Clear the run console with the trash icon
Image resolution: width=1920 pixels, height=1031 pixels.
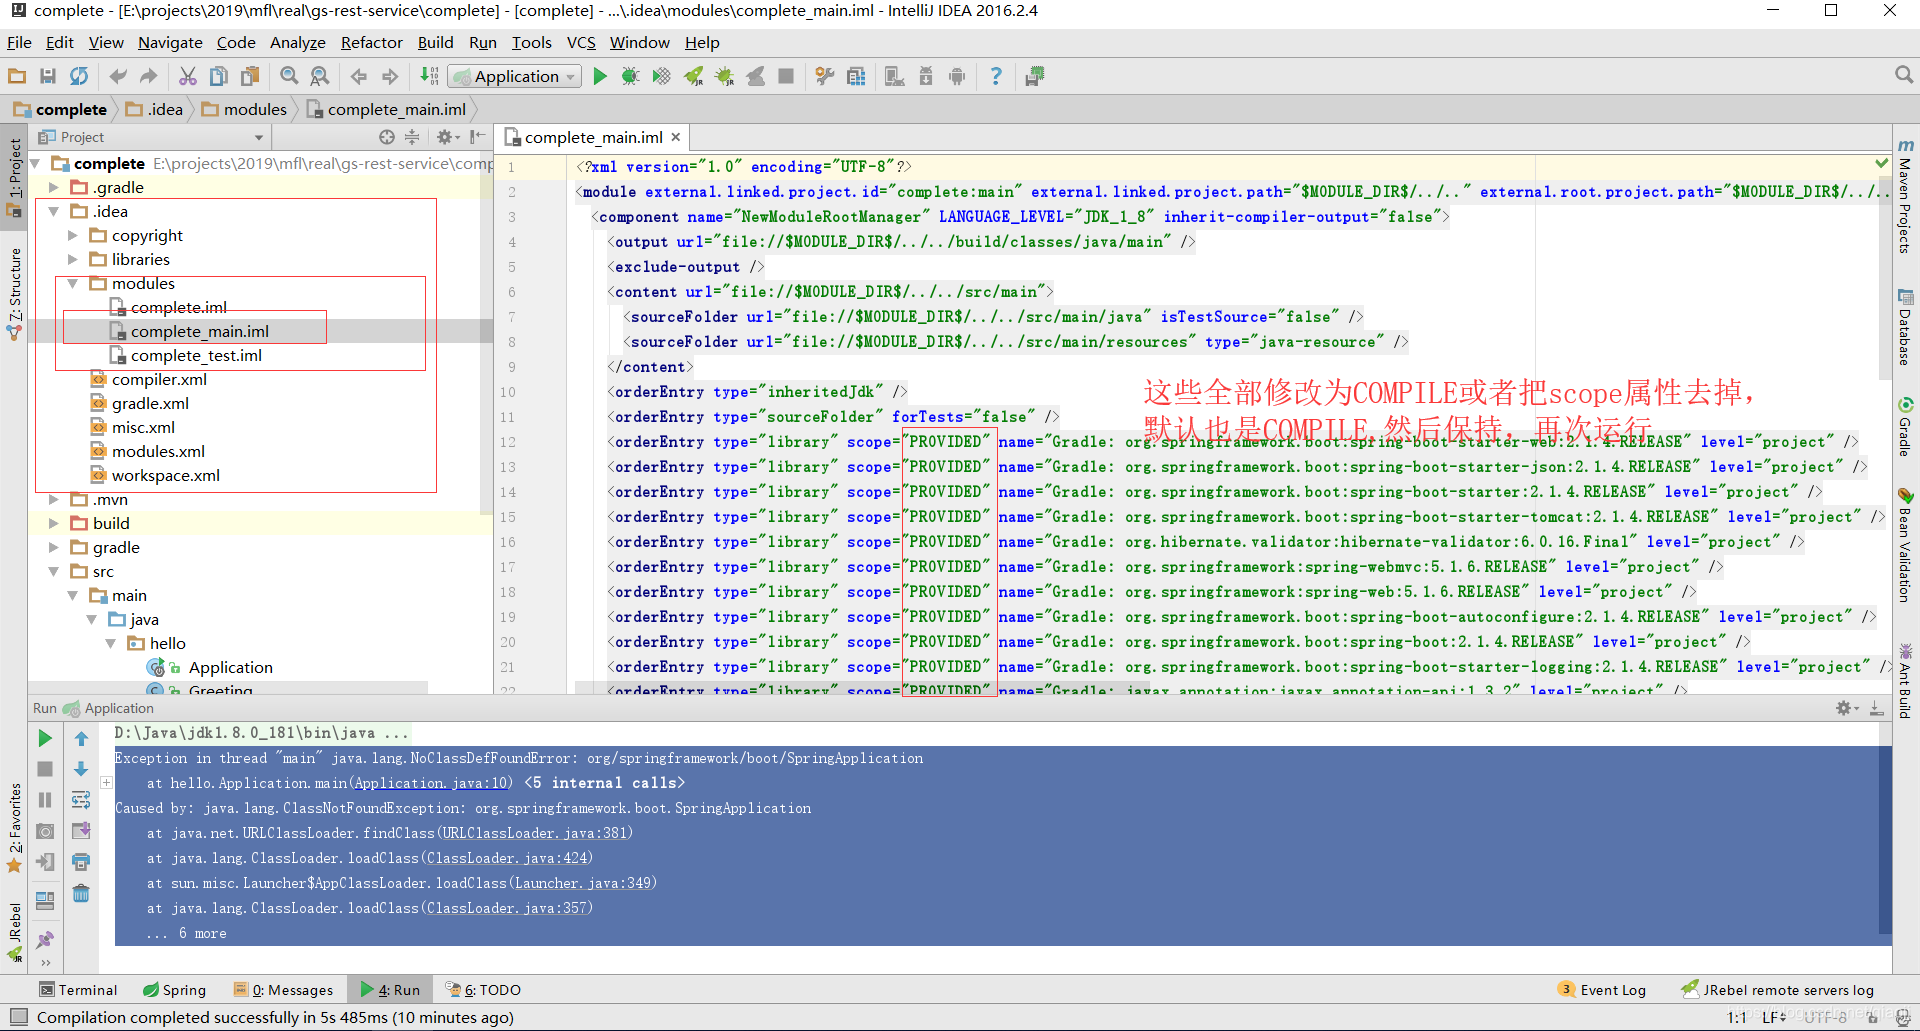tap(81, 893)
